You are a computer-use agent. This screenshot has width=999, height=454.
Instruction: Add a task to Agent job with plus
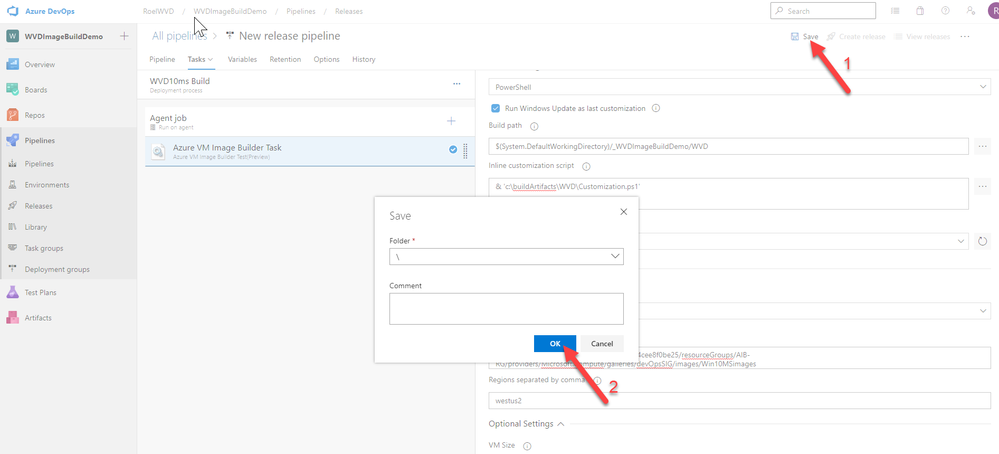tap(451, 120)
